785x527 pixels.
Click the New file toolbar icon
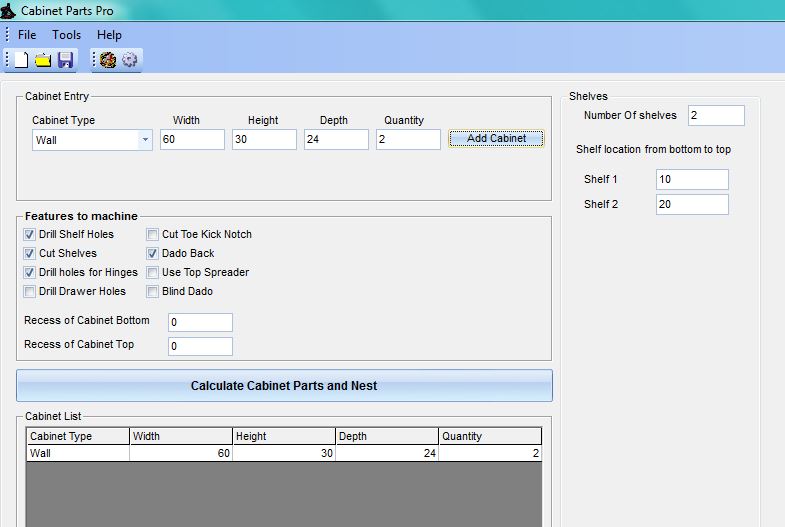(21, 60)
